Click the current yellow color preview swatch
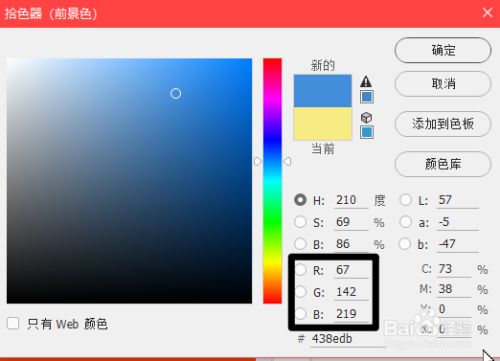This screenshot has height=361, width=500. pyautogui.click(x=323, y=123)
